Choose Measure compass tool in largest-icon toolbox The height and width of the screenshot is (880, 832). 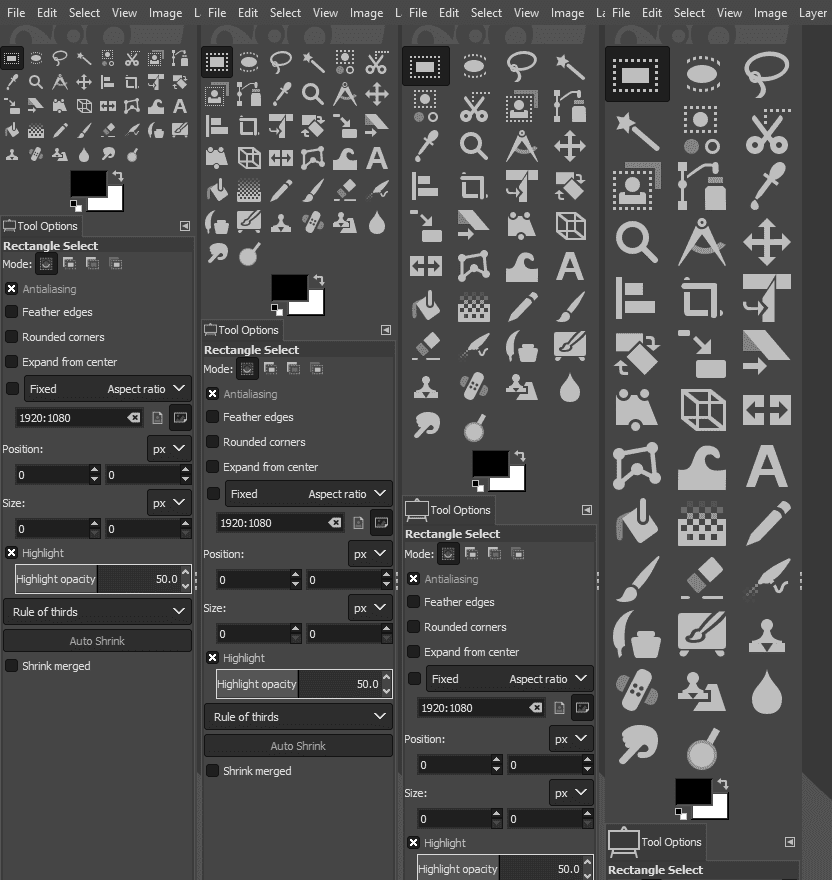pos(702,242)
